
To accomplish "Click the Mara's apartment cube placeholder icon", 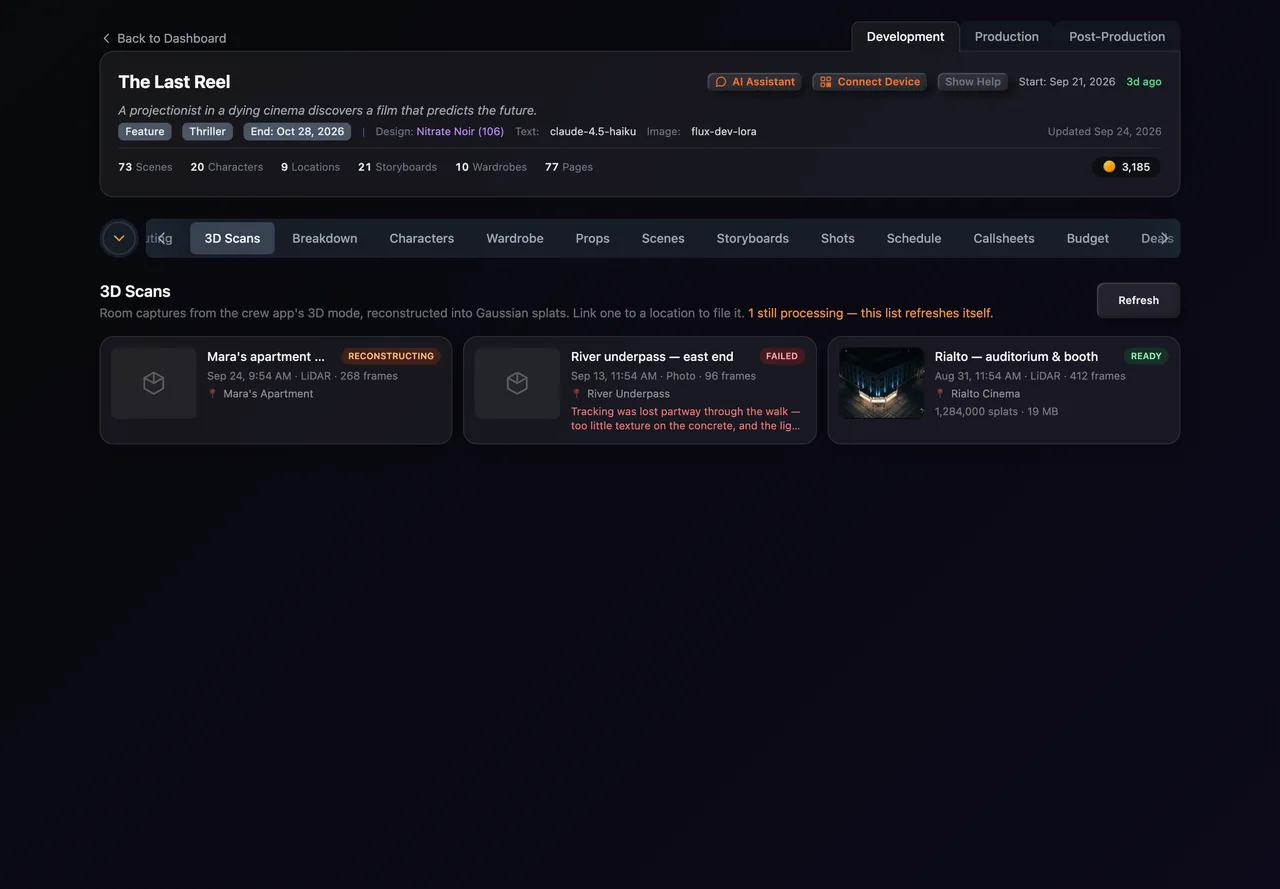I will pos(154,383).
